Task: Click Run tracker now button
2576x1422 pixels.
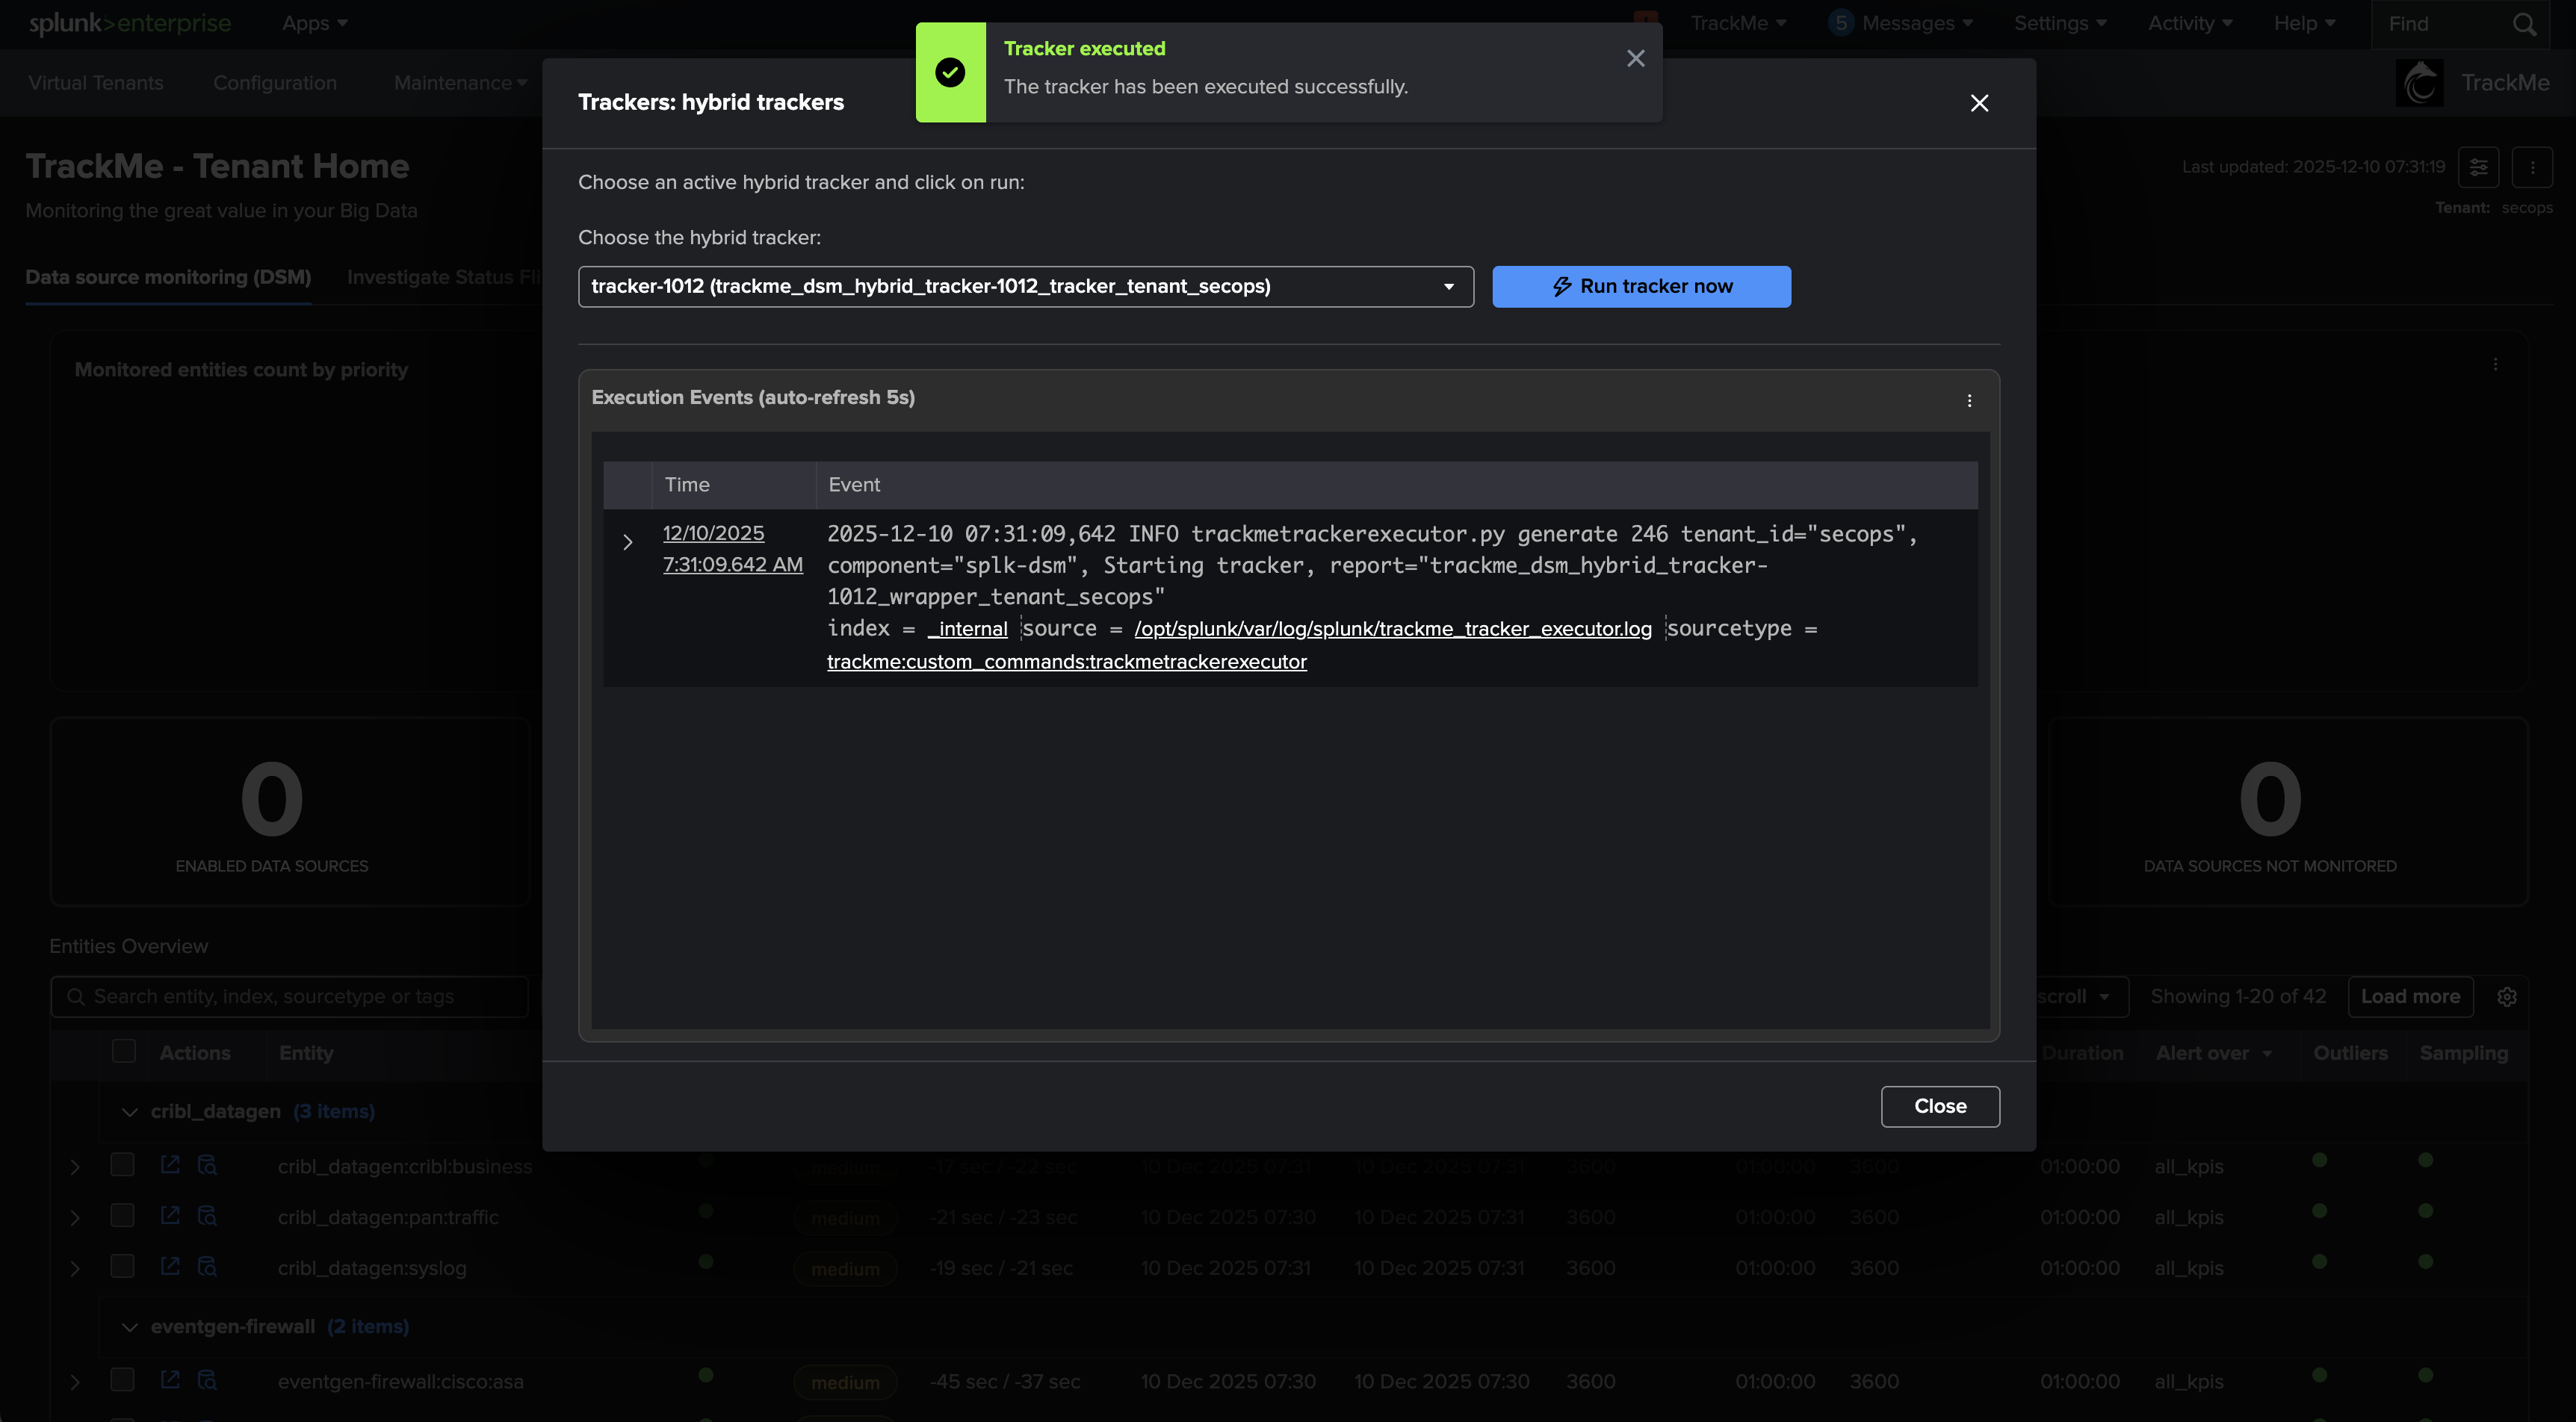Action: coord(1641,287)
